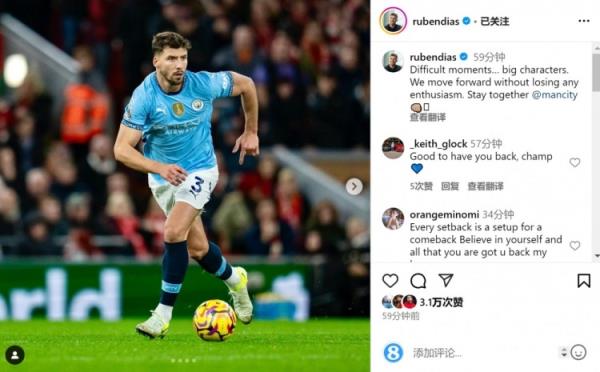Image resolution: width=600 pixels, height=372 pixels.
Task: Open the comment bubble icon
Action: coord(418,281)
